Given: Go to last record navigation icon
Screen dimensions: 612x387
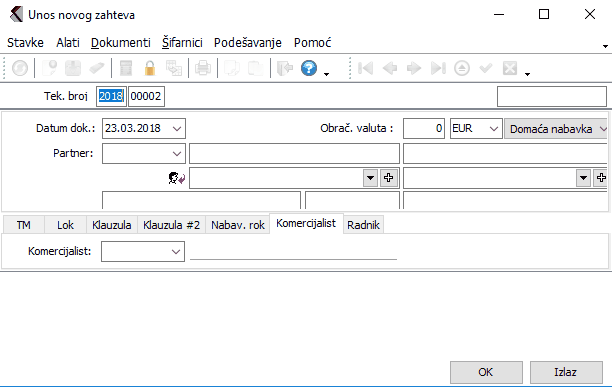Looking at the screenshot, I should (438, 68).
